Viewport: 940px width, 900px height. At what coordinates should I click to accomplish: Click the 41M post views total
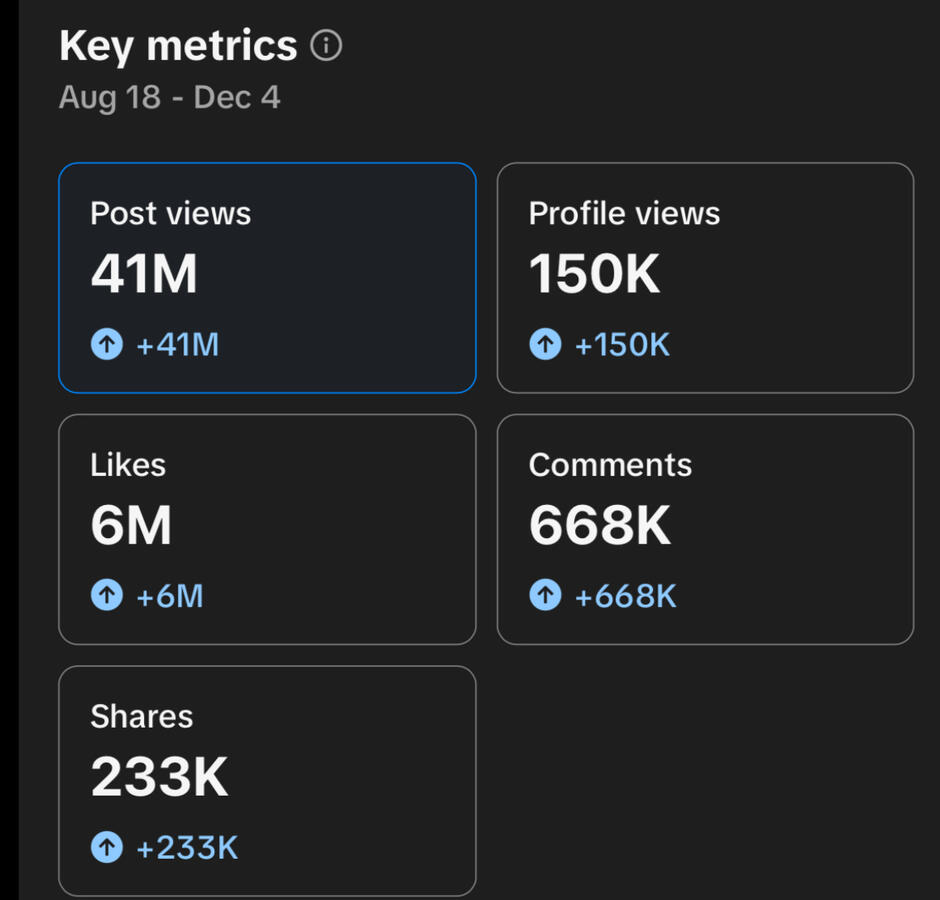click(x=144, y=274)
